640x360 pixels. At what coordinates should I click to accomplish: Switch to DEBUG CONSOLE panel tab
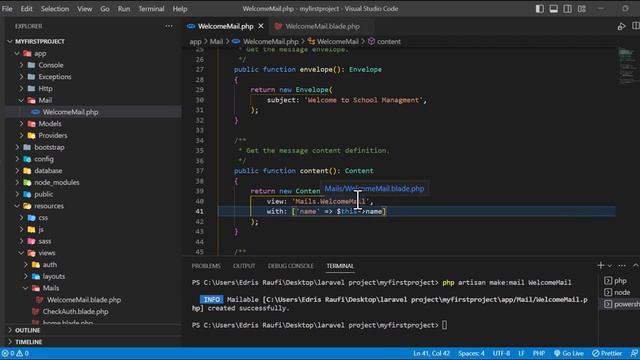291,266
